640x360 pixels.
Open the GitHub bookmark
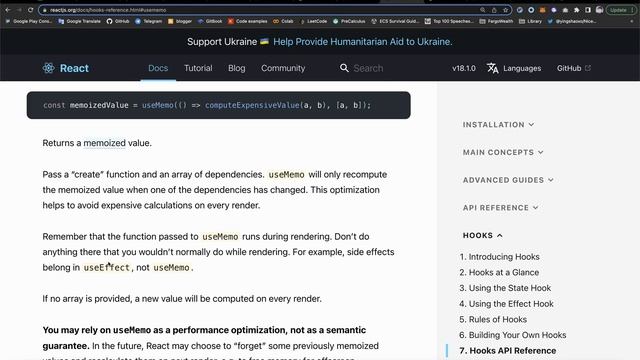[x=118, y=21]
